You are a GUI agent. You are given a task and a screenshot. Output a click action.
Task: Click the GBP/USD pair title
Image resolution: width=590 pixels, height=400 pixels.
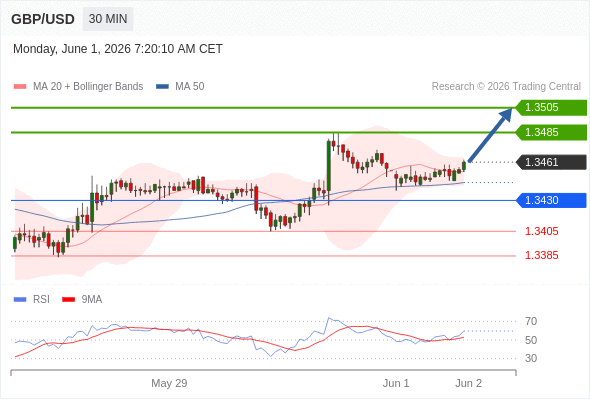click(43, 19)
